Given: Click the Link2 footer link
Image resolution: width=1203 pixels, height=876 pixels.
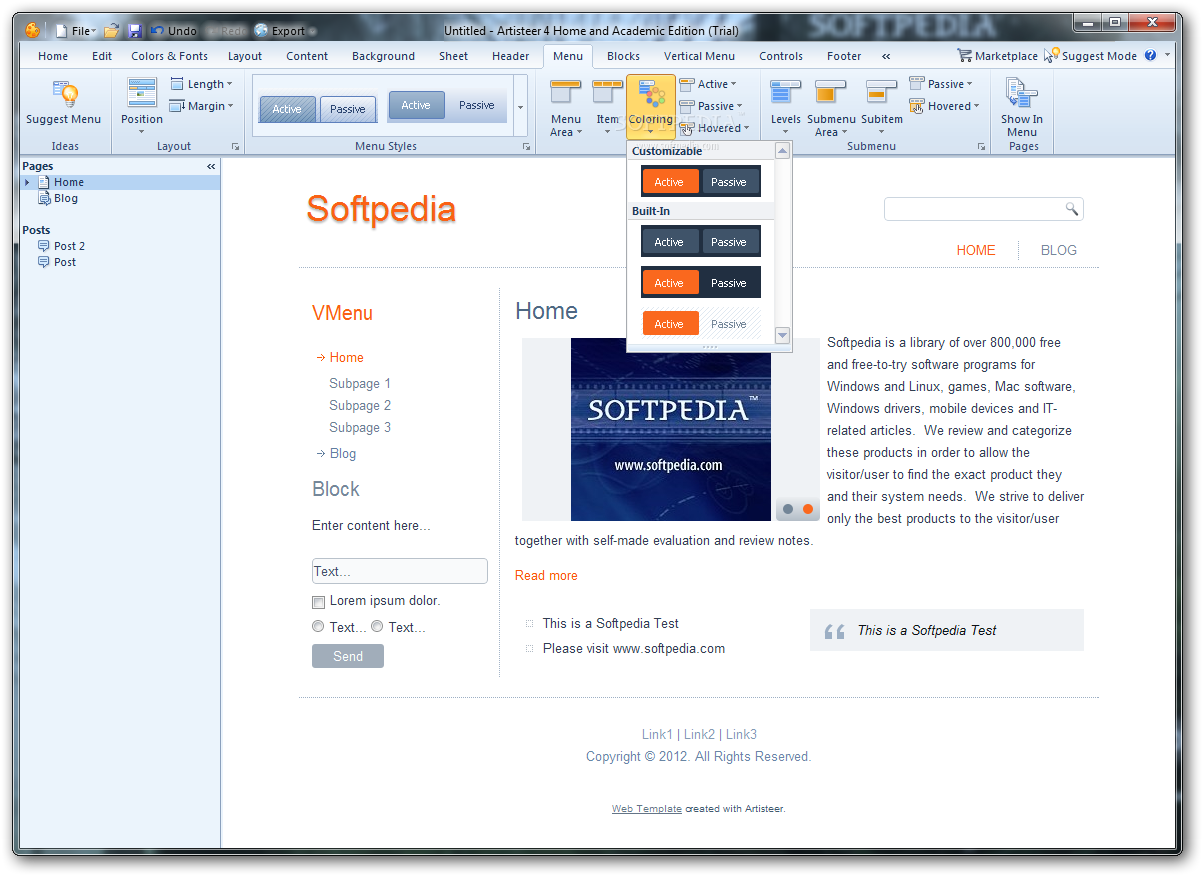Looking at the screenshot, I should click(x=699, y=734).
